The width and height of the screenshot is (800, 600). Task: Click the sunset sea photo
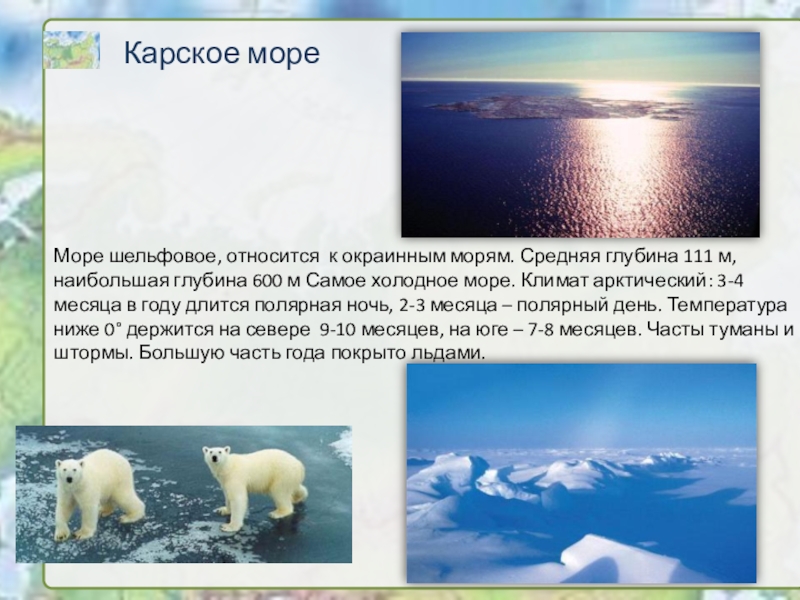[579, 134]
